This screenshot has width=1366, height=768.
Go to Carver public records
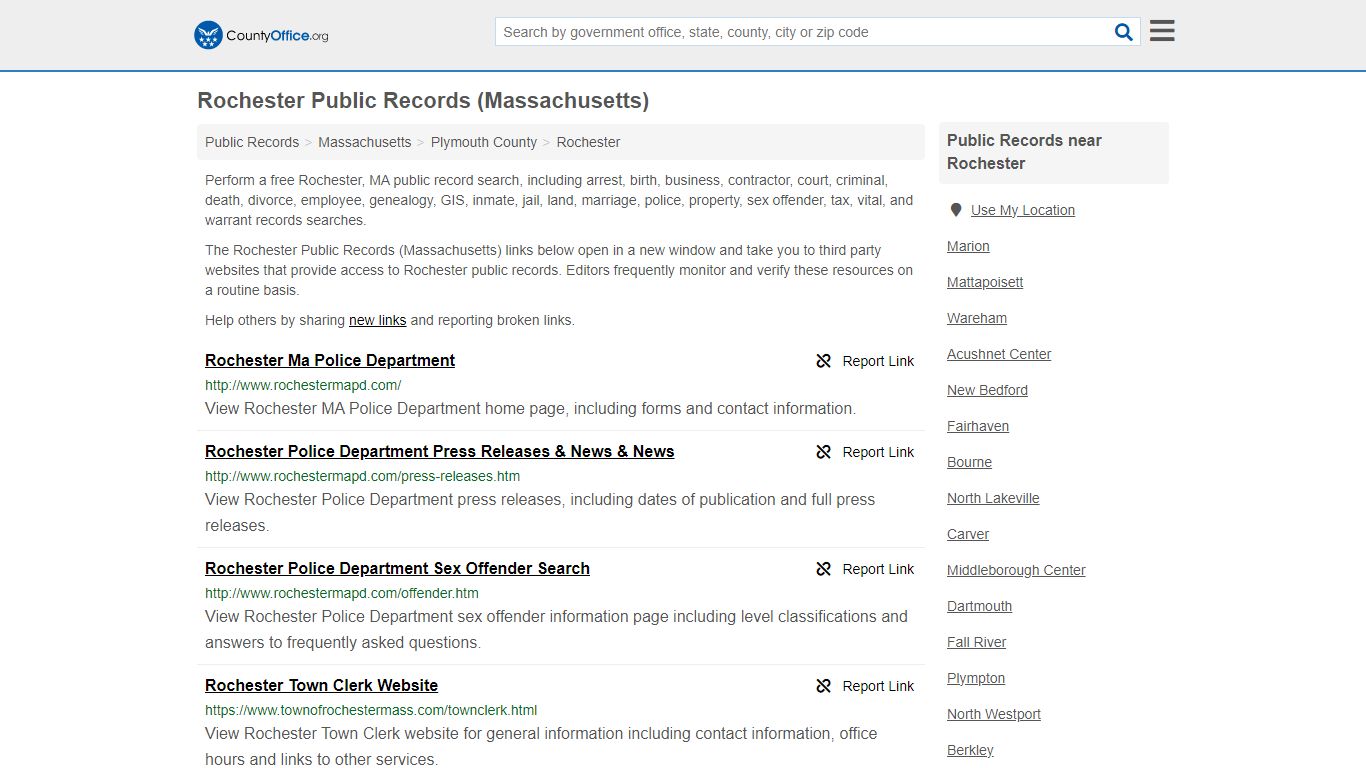[x=968, y=534]
